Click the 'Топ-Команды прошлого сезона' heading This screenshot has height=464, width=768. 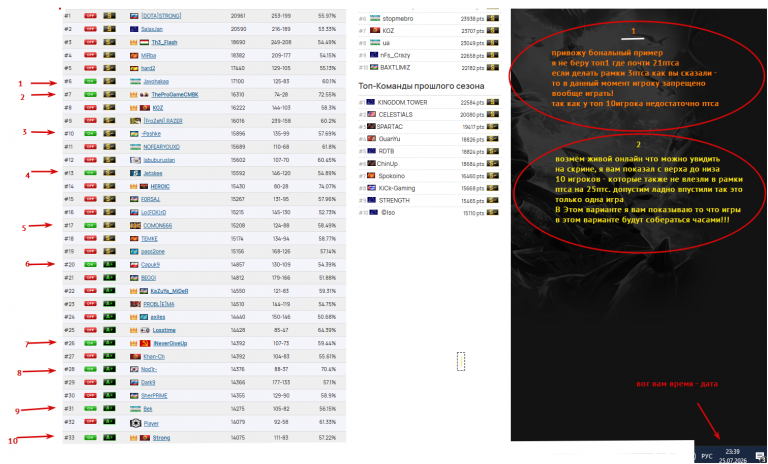point(421,86)
